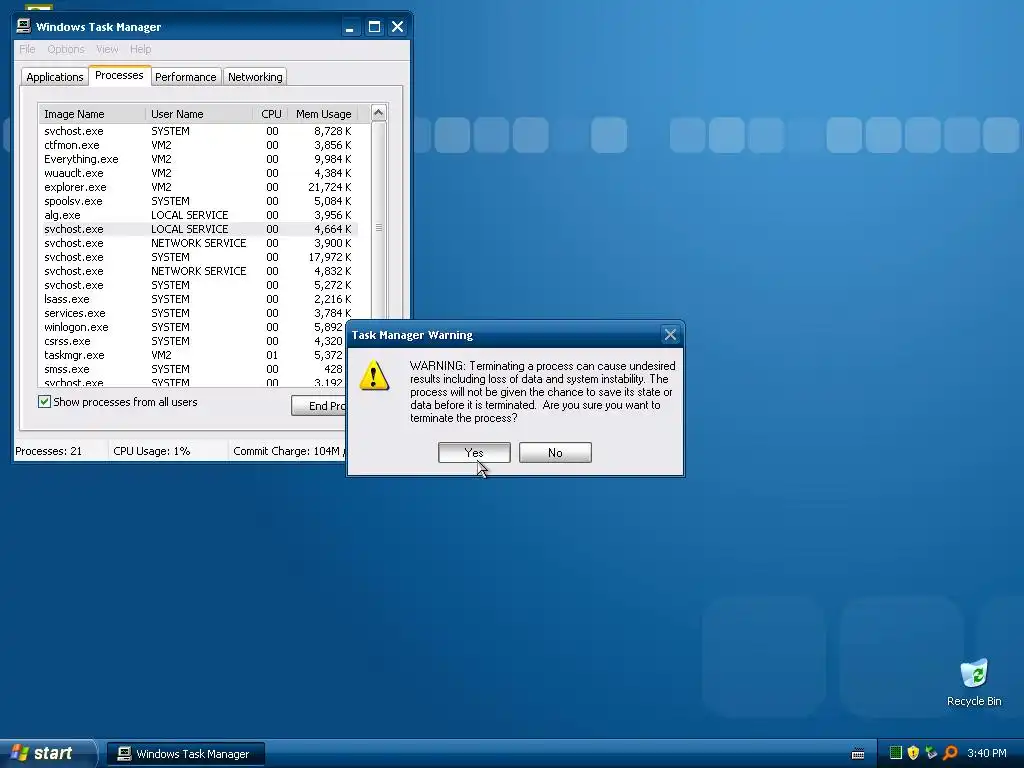Open the Help menu
This screenshot has height=768, width=1024.
pyautogui.click(x=140, y=49)
